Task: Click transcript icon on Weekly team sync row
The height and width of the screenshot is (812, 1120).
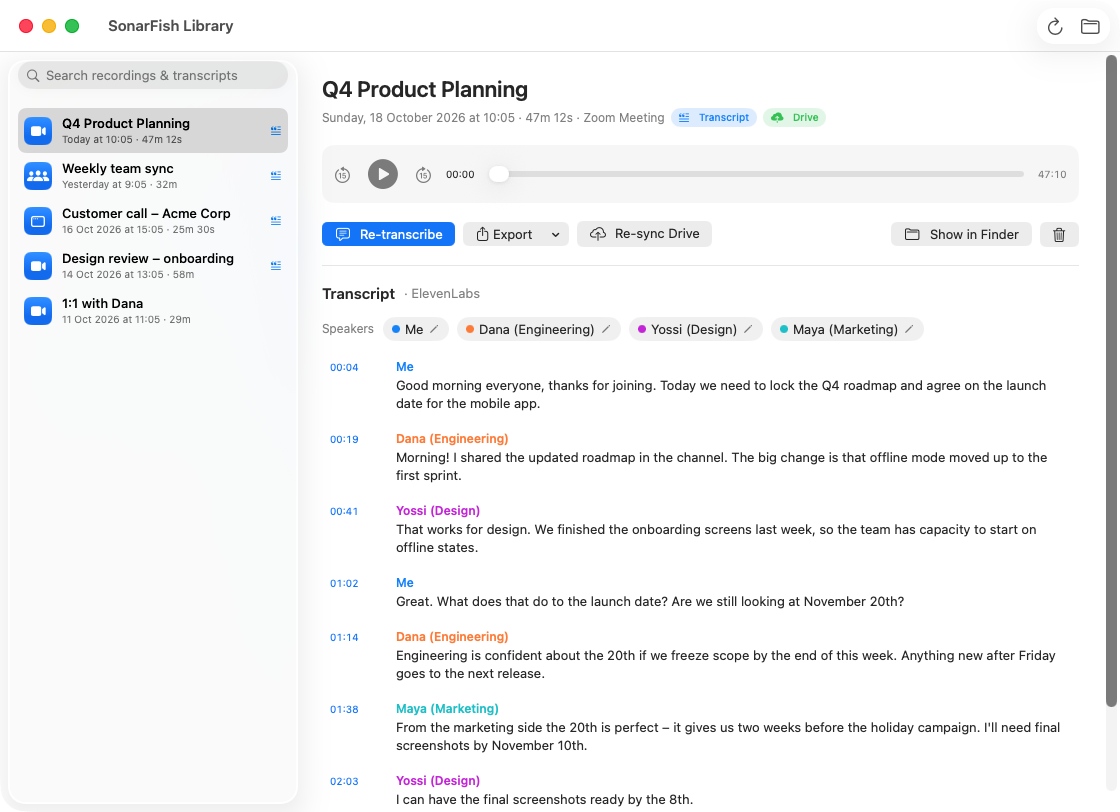Action: [276, 176]
